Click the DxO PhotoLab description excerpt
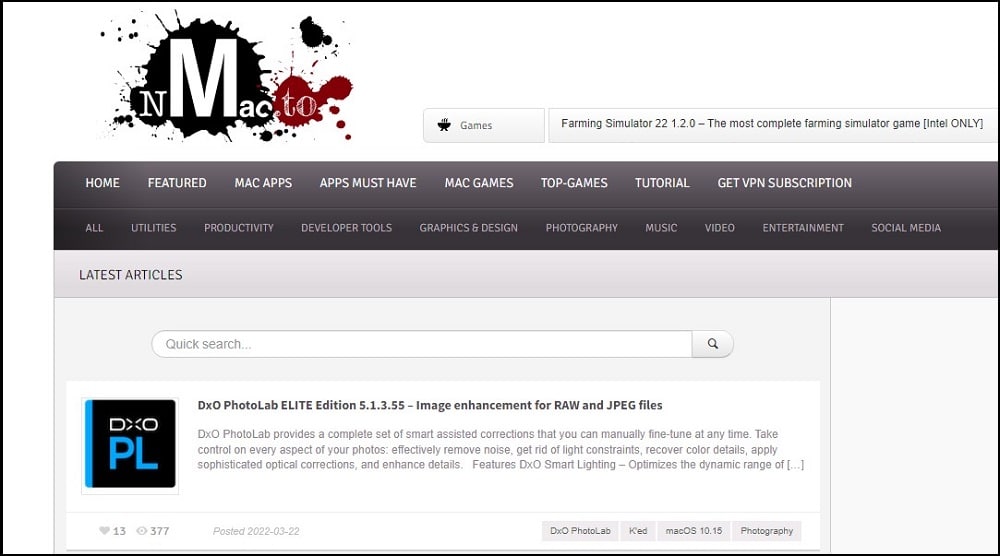1000x556 pixels. pyautogui.click(x=501, y=450)
